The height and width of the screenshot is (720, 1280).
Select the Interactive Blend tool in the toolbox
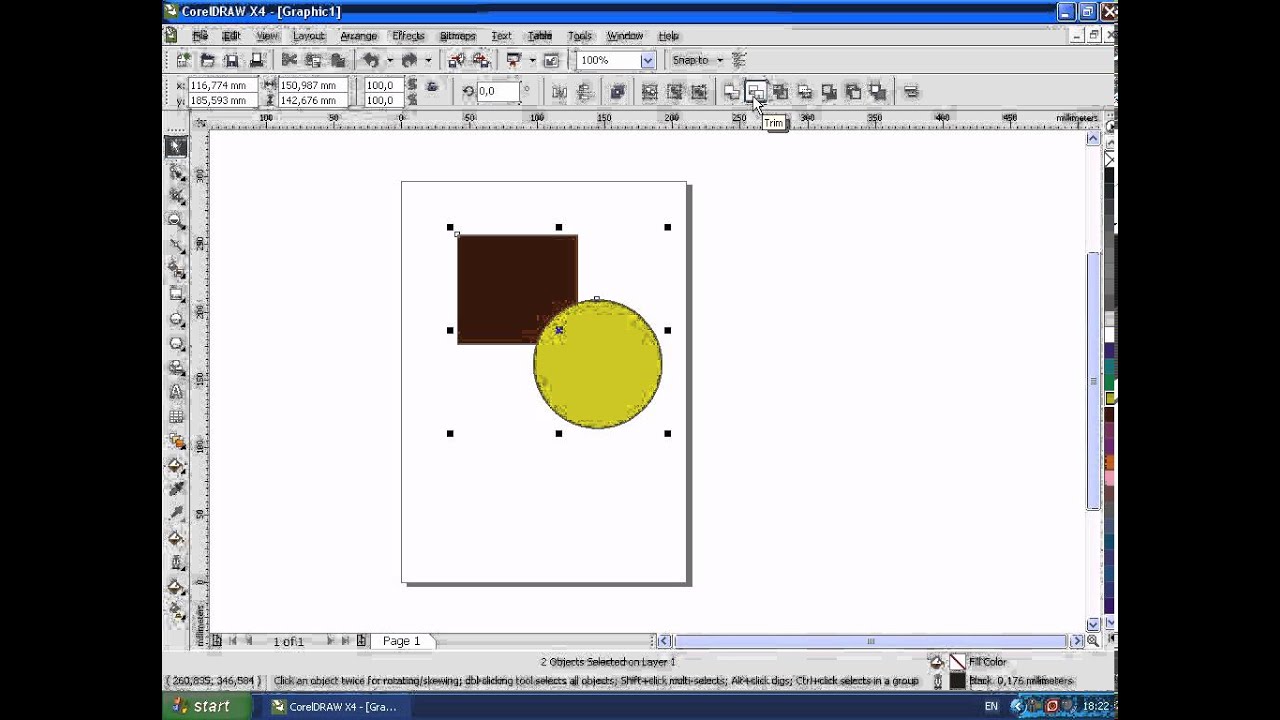[x=176, y=441]
